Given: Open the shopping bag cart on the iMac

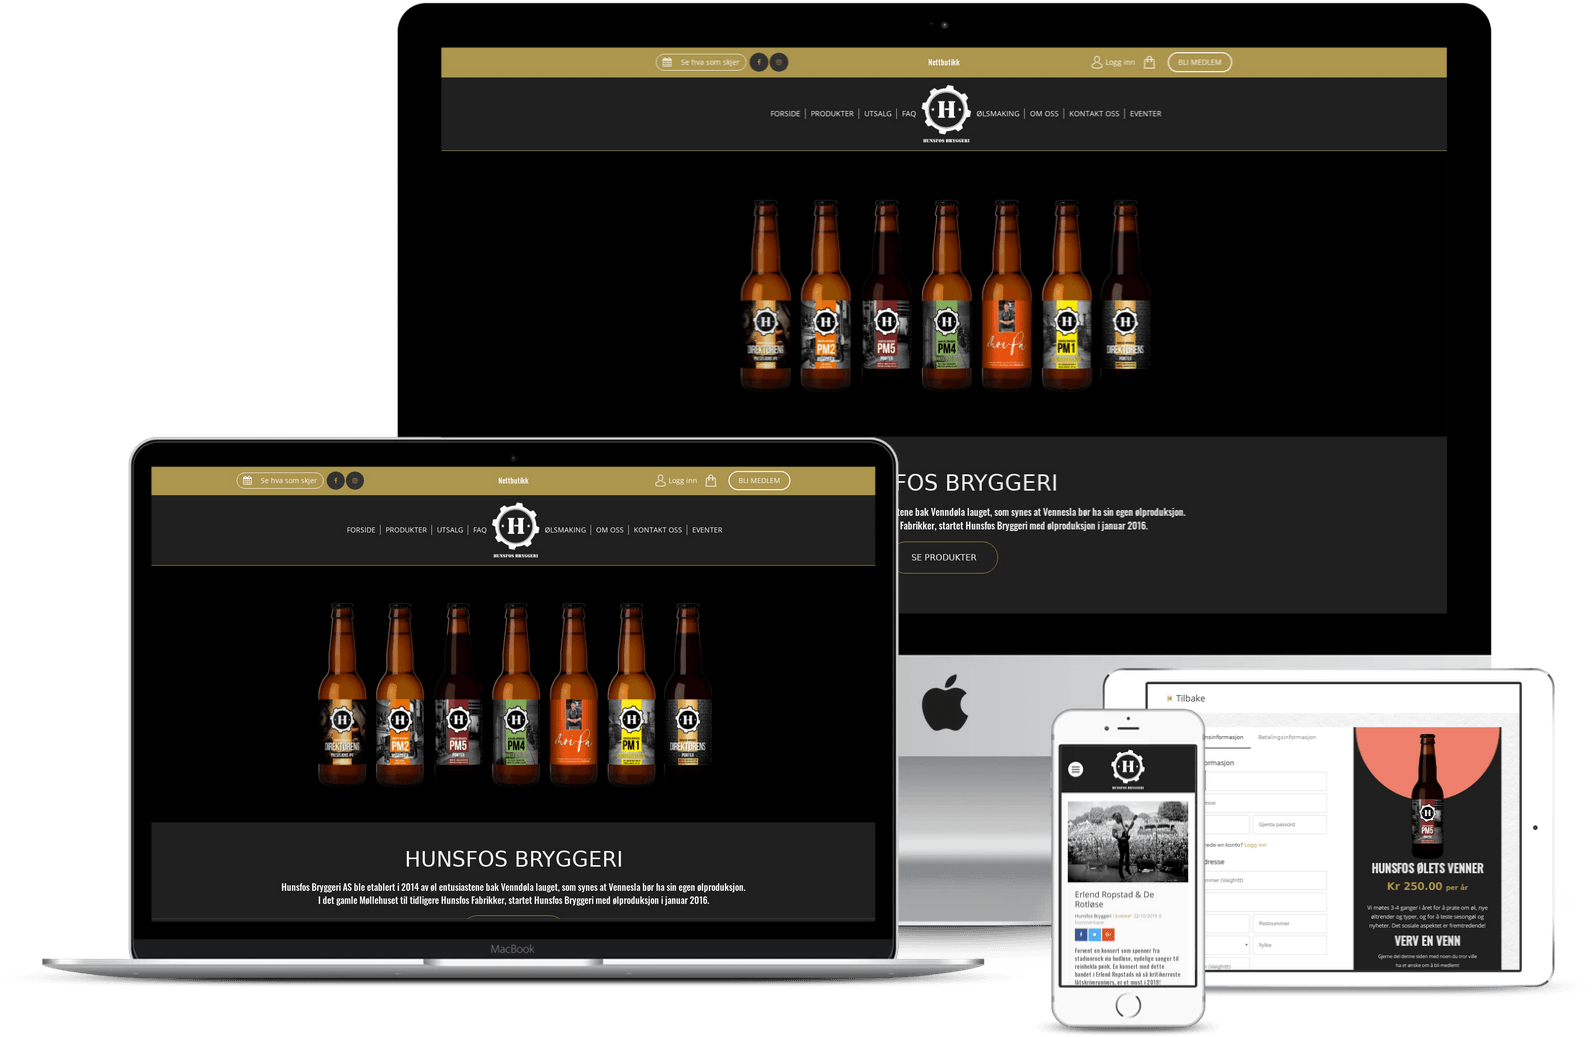Looking at the screenshot, I should pyautogui.click(x=1149, y=62).
